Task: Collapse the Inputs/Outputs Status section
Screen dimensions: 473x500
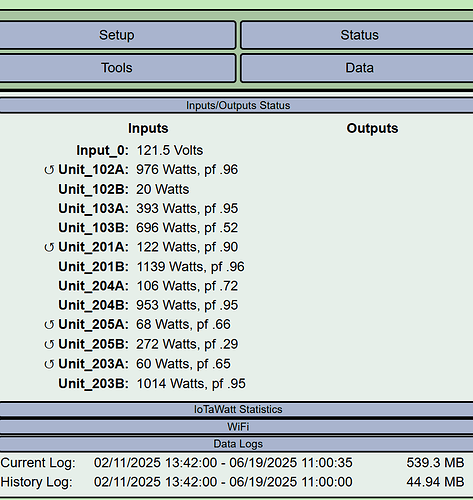Action: pos(237,105)
